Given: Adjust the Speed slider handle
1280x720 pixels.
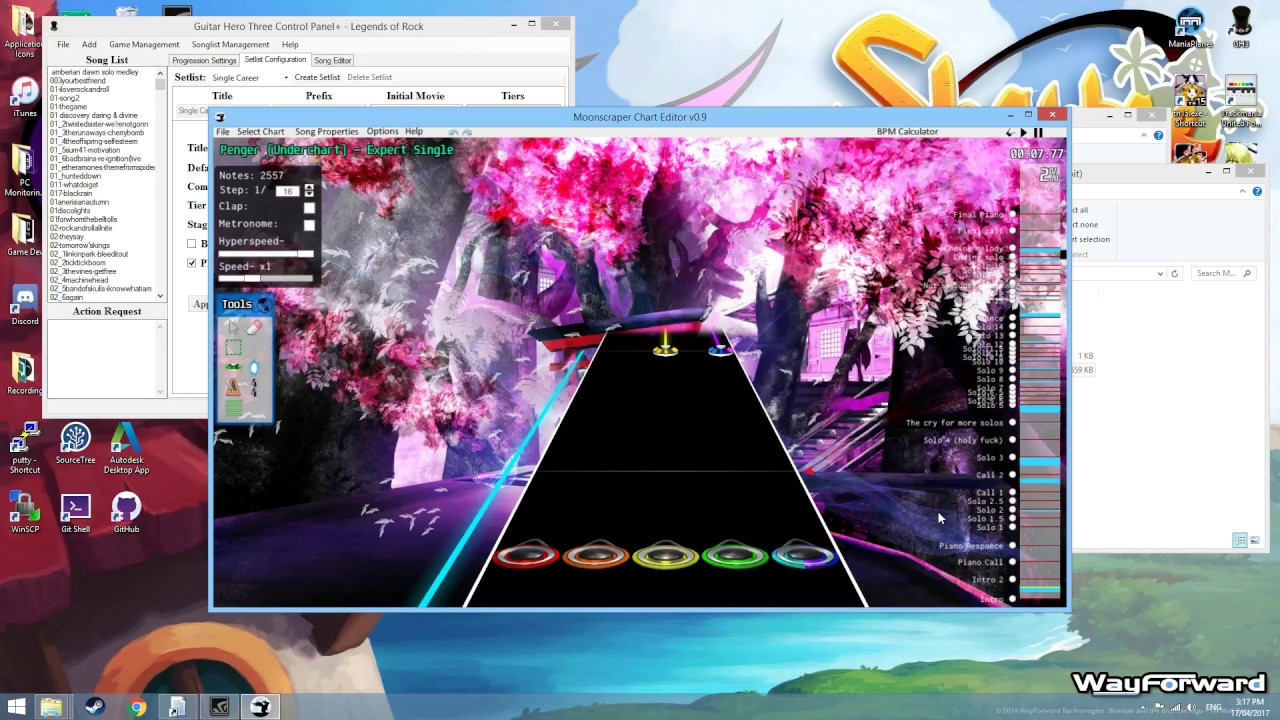Looking at the screenshot, I should click(253, 278).
